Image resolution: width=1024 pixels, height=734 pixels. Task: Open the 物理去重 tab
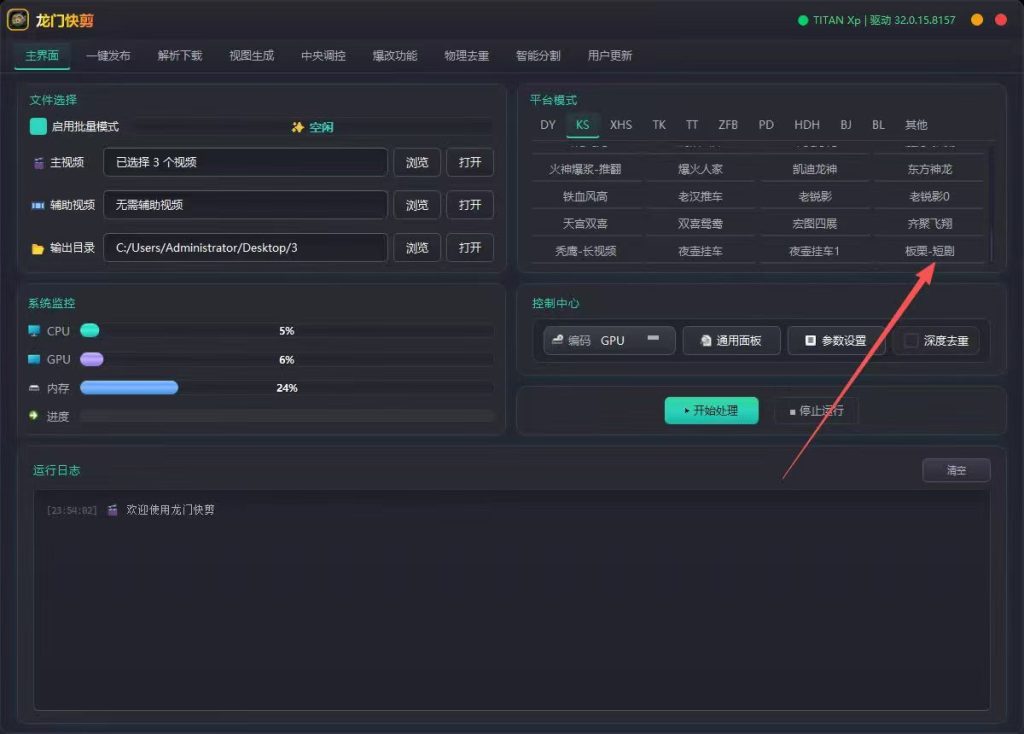pos(466,56)
